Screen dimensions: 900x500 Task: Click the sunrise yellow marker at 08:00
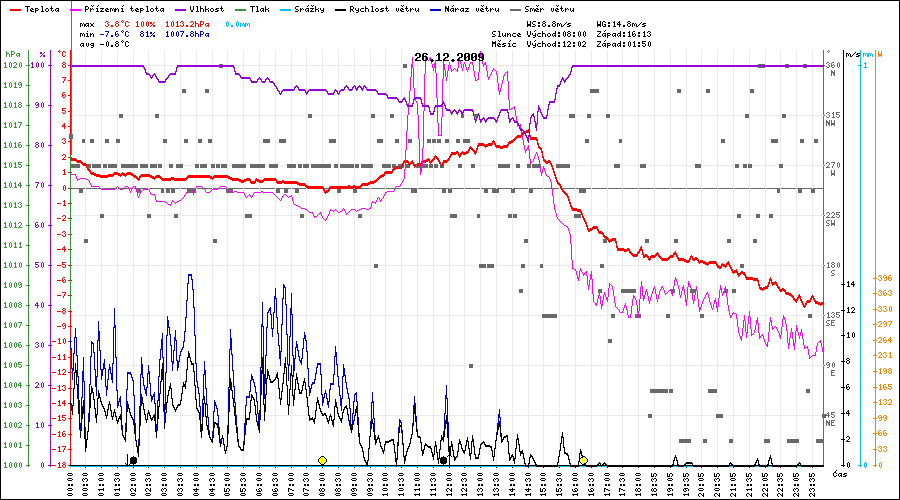pyautogui.click(x=322, y=460)
